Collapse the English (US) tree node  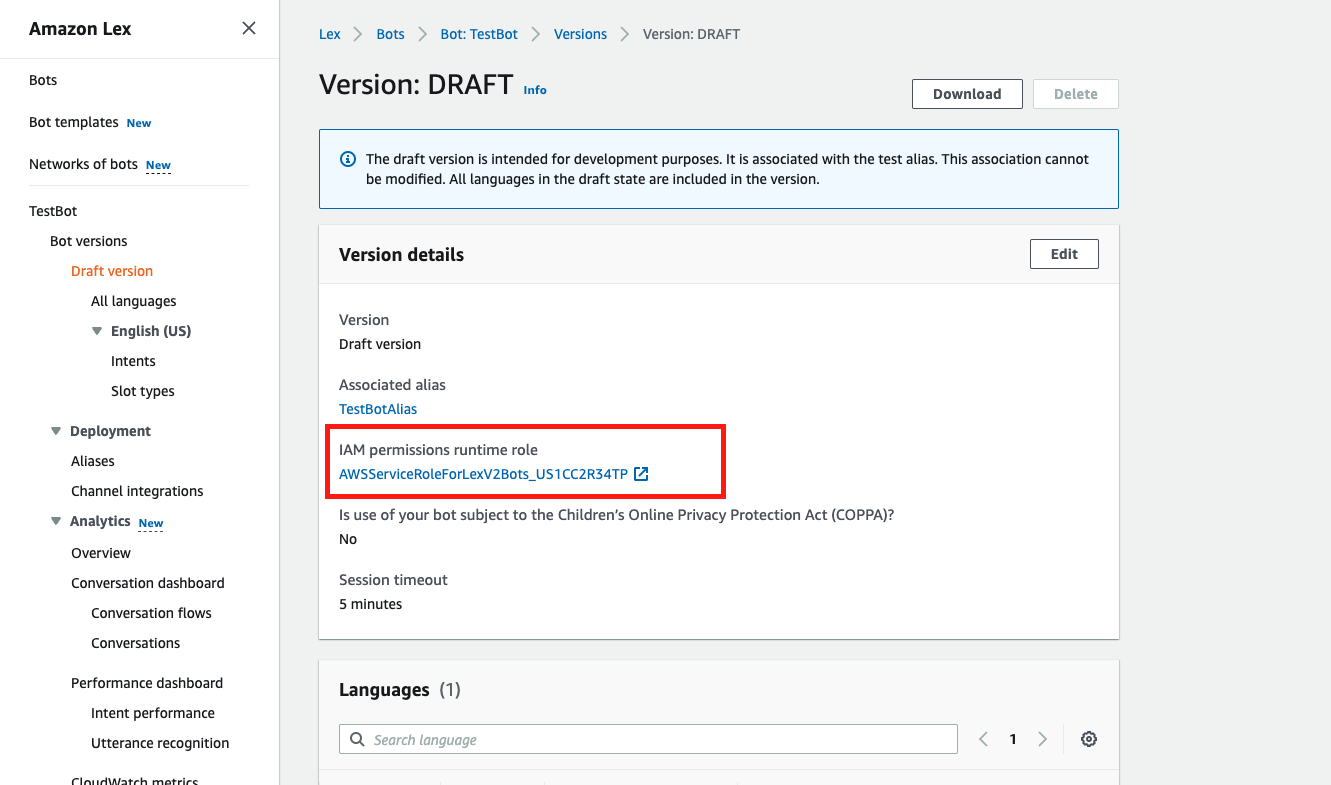click(x=97, y=331)
